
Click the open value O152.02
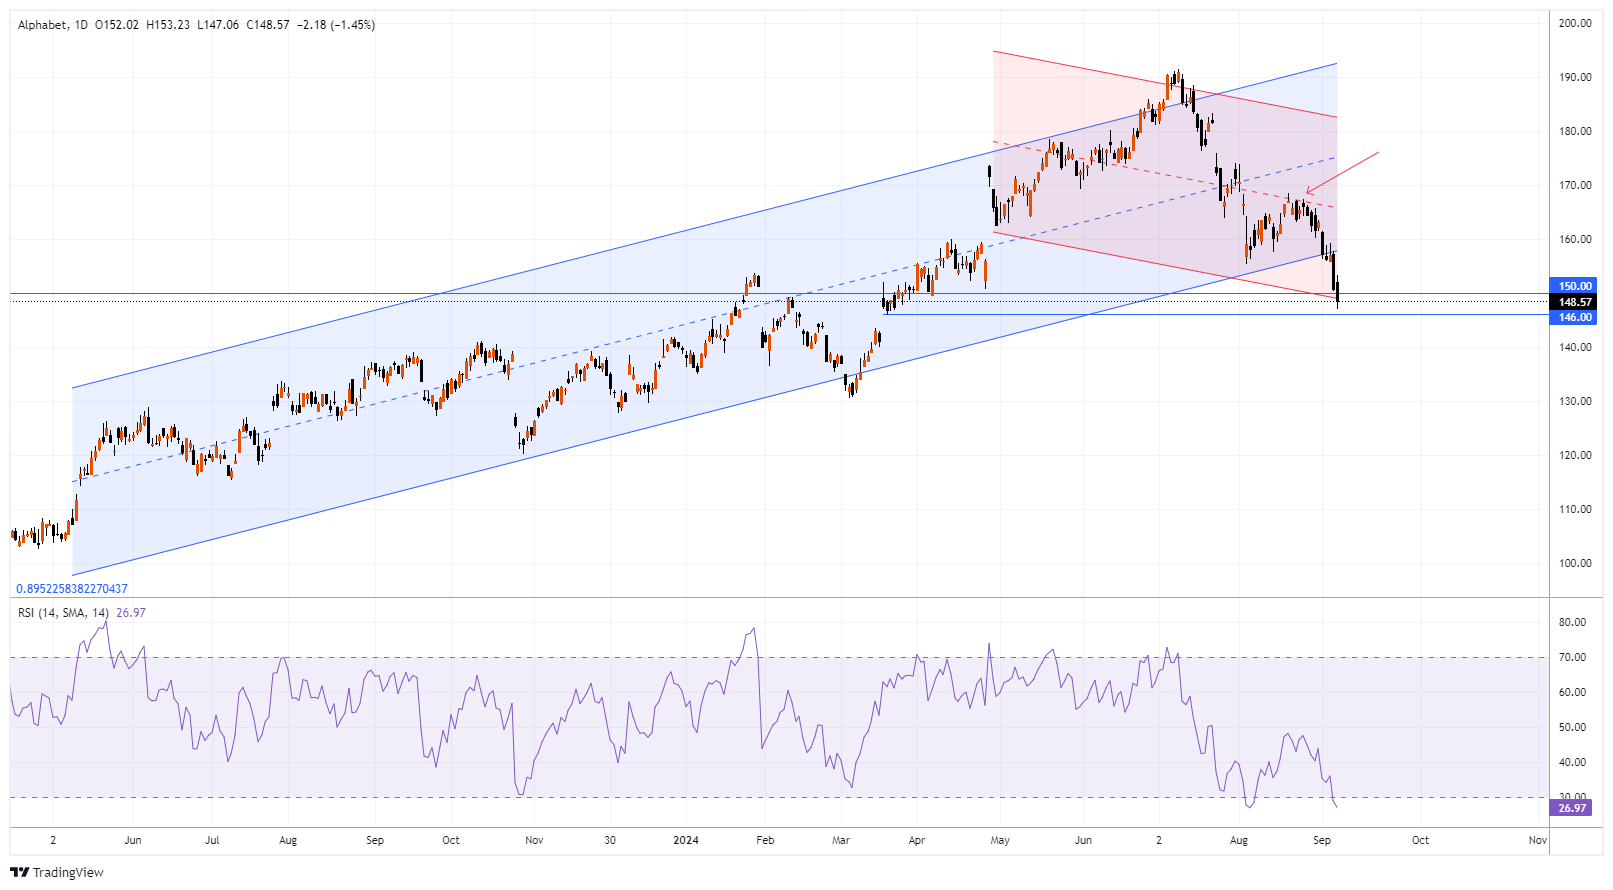tap(117, 25)
